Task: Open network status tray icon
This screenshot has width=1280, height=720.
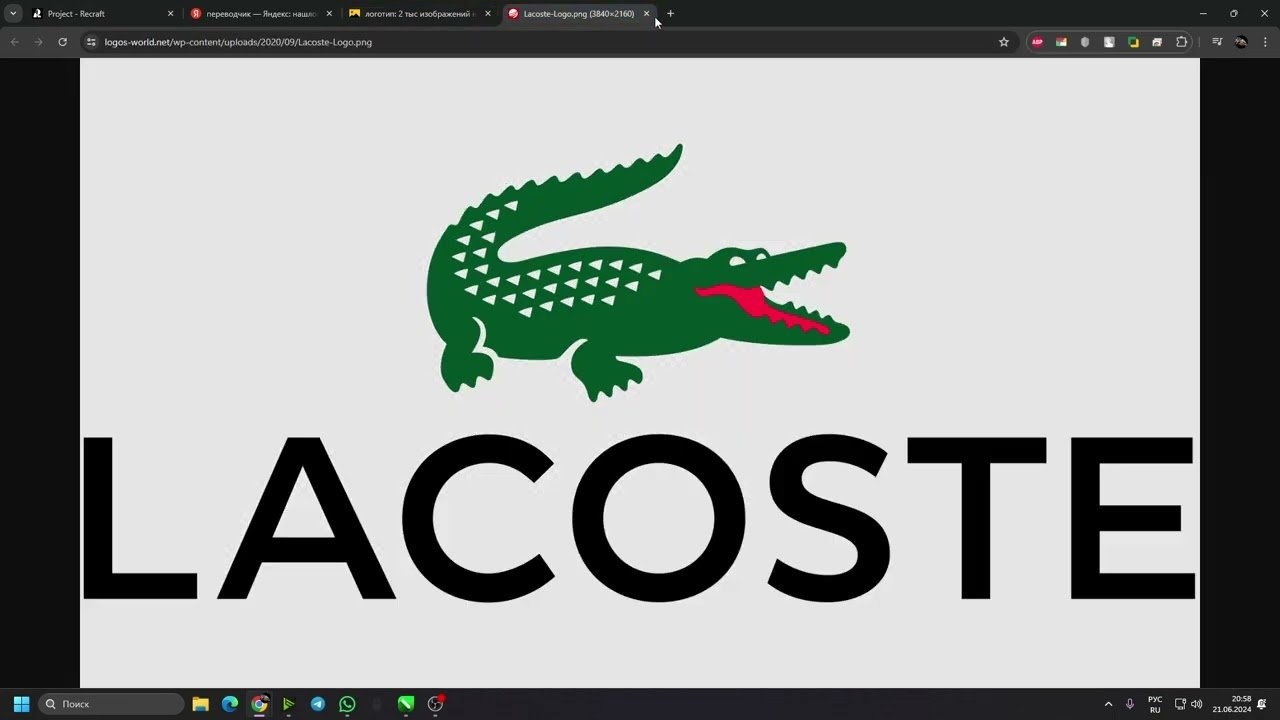Action: coord(1180,704)
